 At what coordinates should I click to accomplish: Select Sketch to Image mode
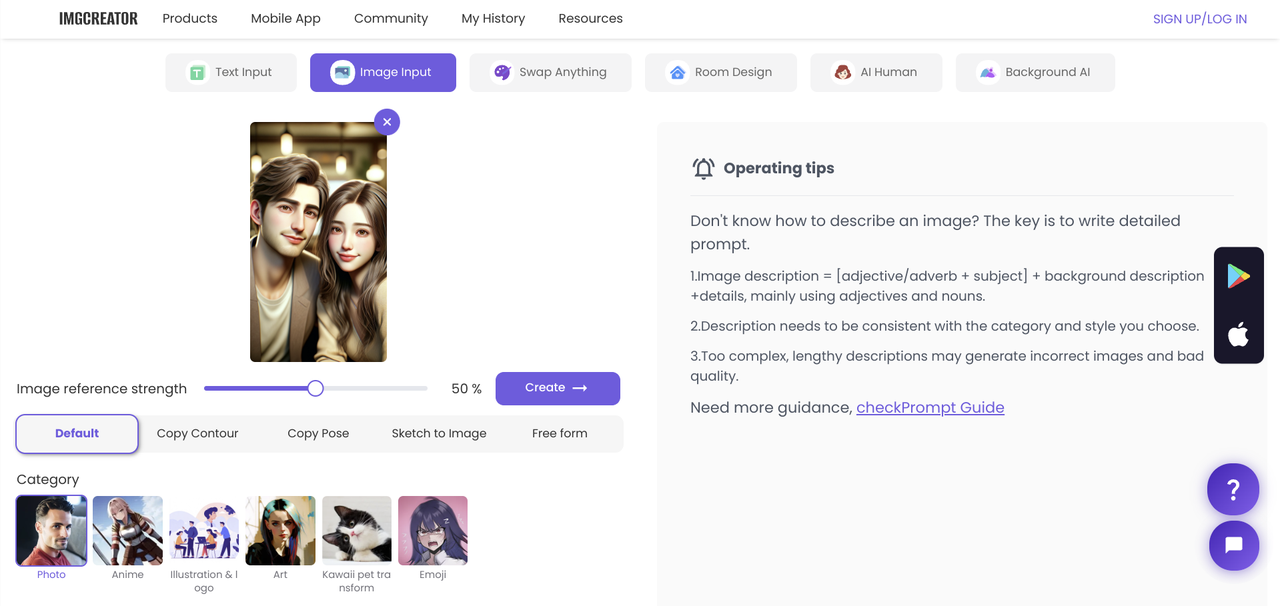pos(439,434)
